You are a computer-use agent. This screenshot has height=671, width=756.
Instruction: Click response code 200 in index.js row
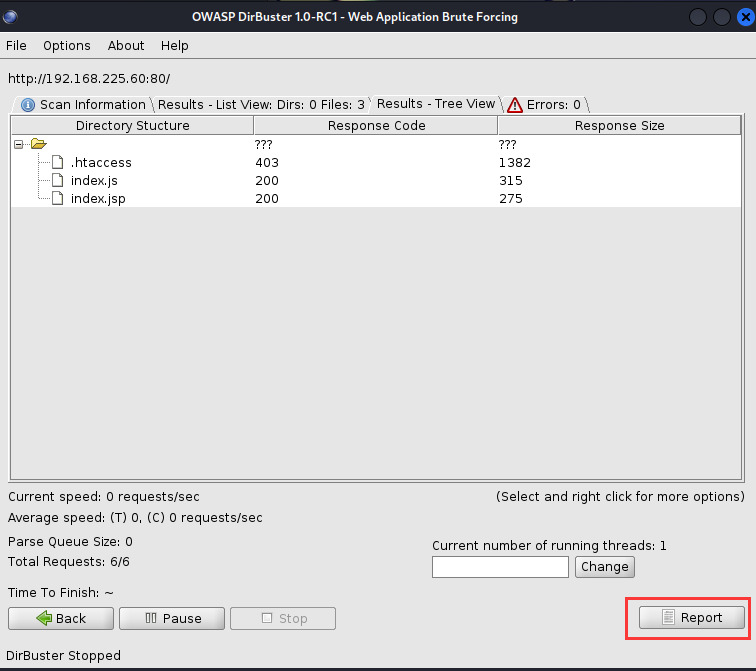(267, 180)
